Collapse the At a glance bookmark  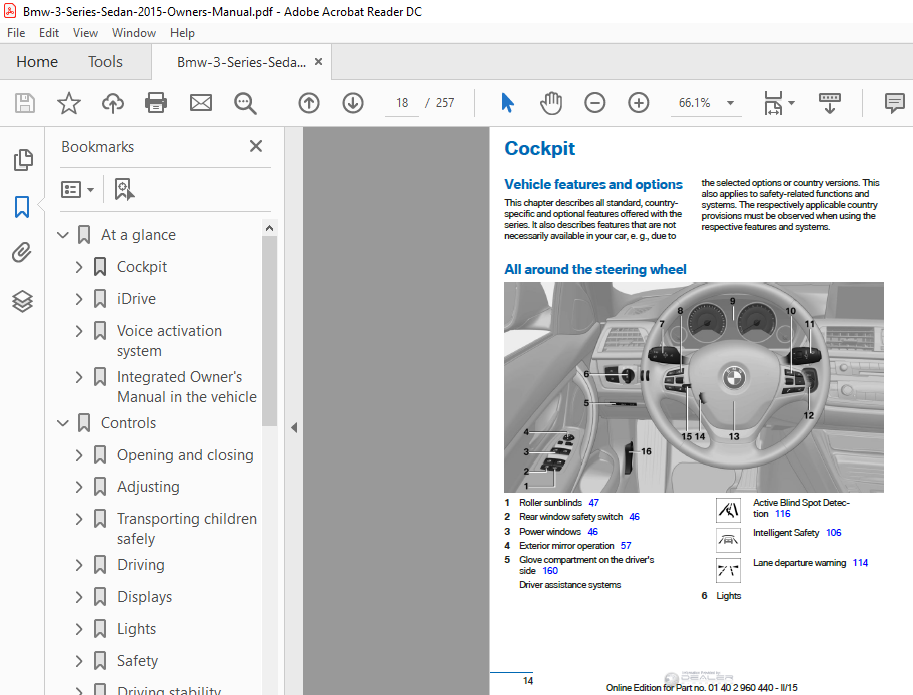[63, 235]
